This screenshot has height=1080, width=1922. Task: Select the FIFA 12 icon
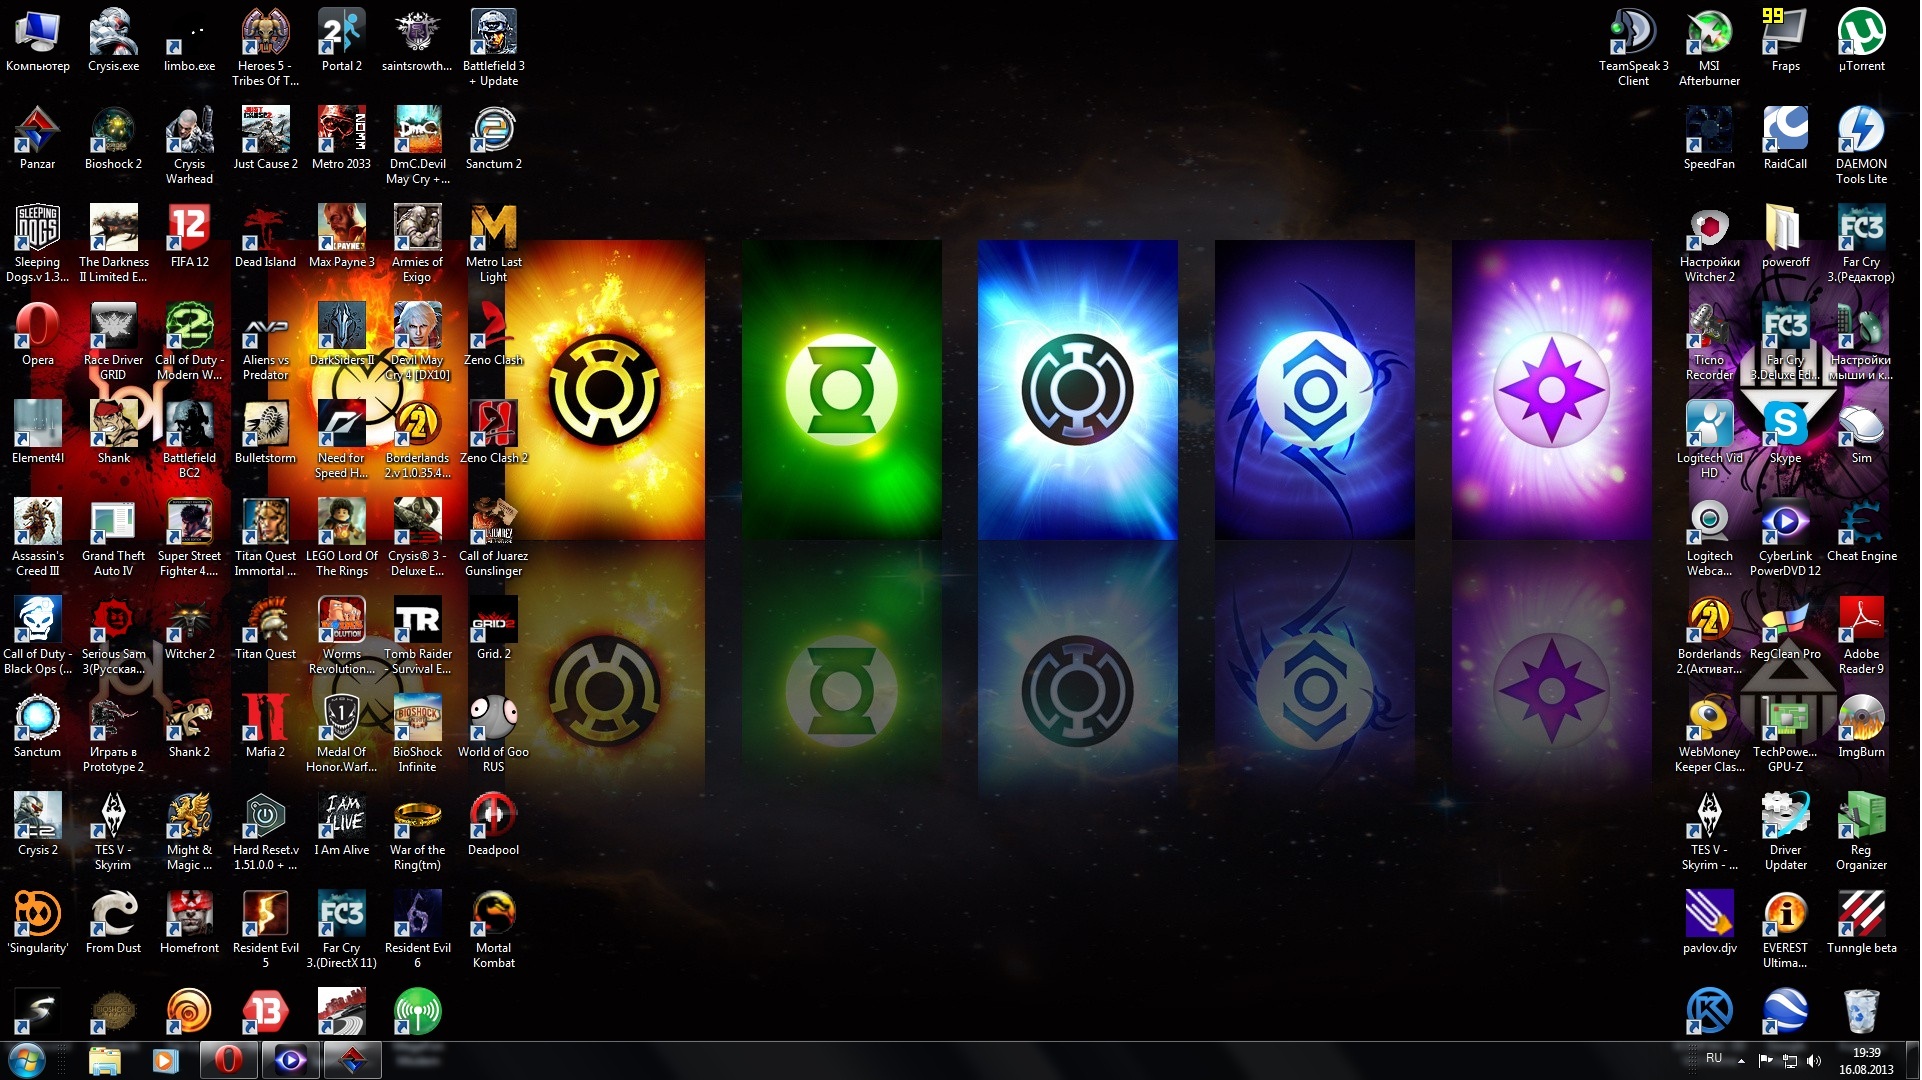click(x=189, y=237)
